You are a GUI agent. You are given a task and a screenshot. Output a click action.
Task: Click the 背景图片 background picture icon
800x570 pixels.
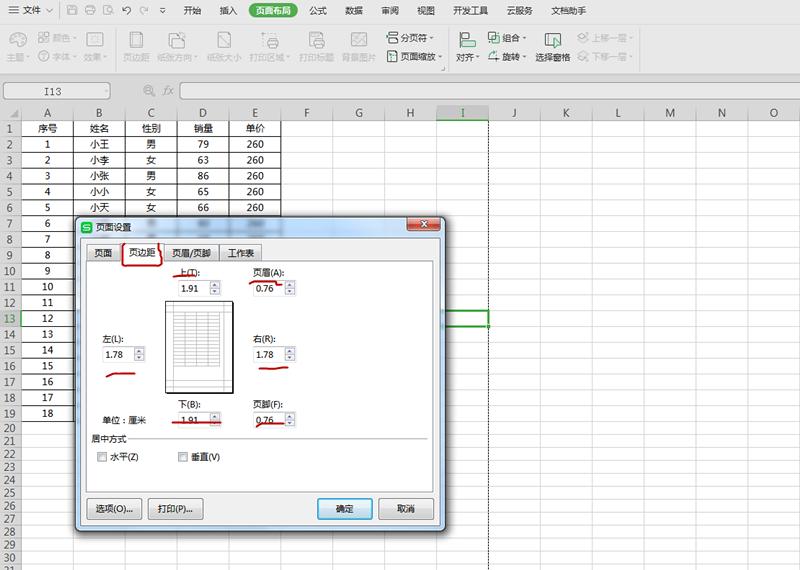click(359, 40)
